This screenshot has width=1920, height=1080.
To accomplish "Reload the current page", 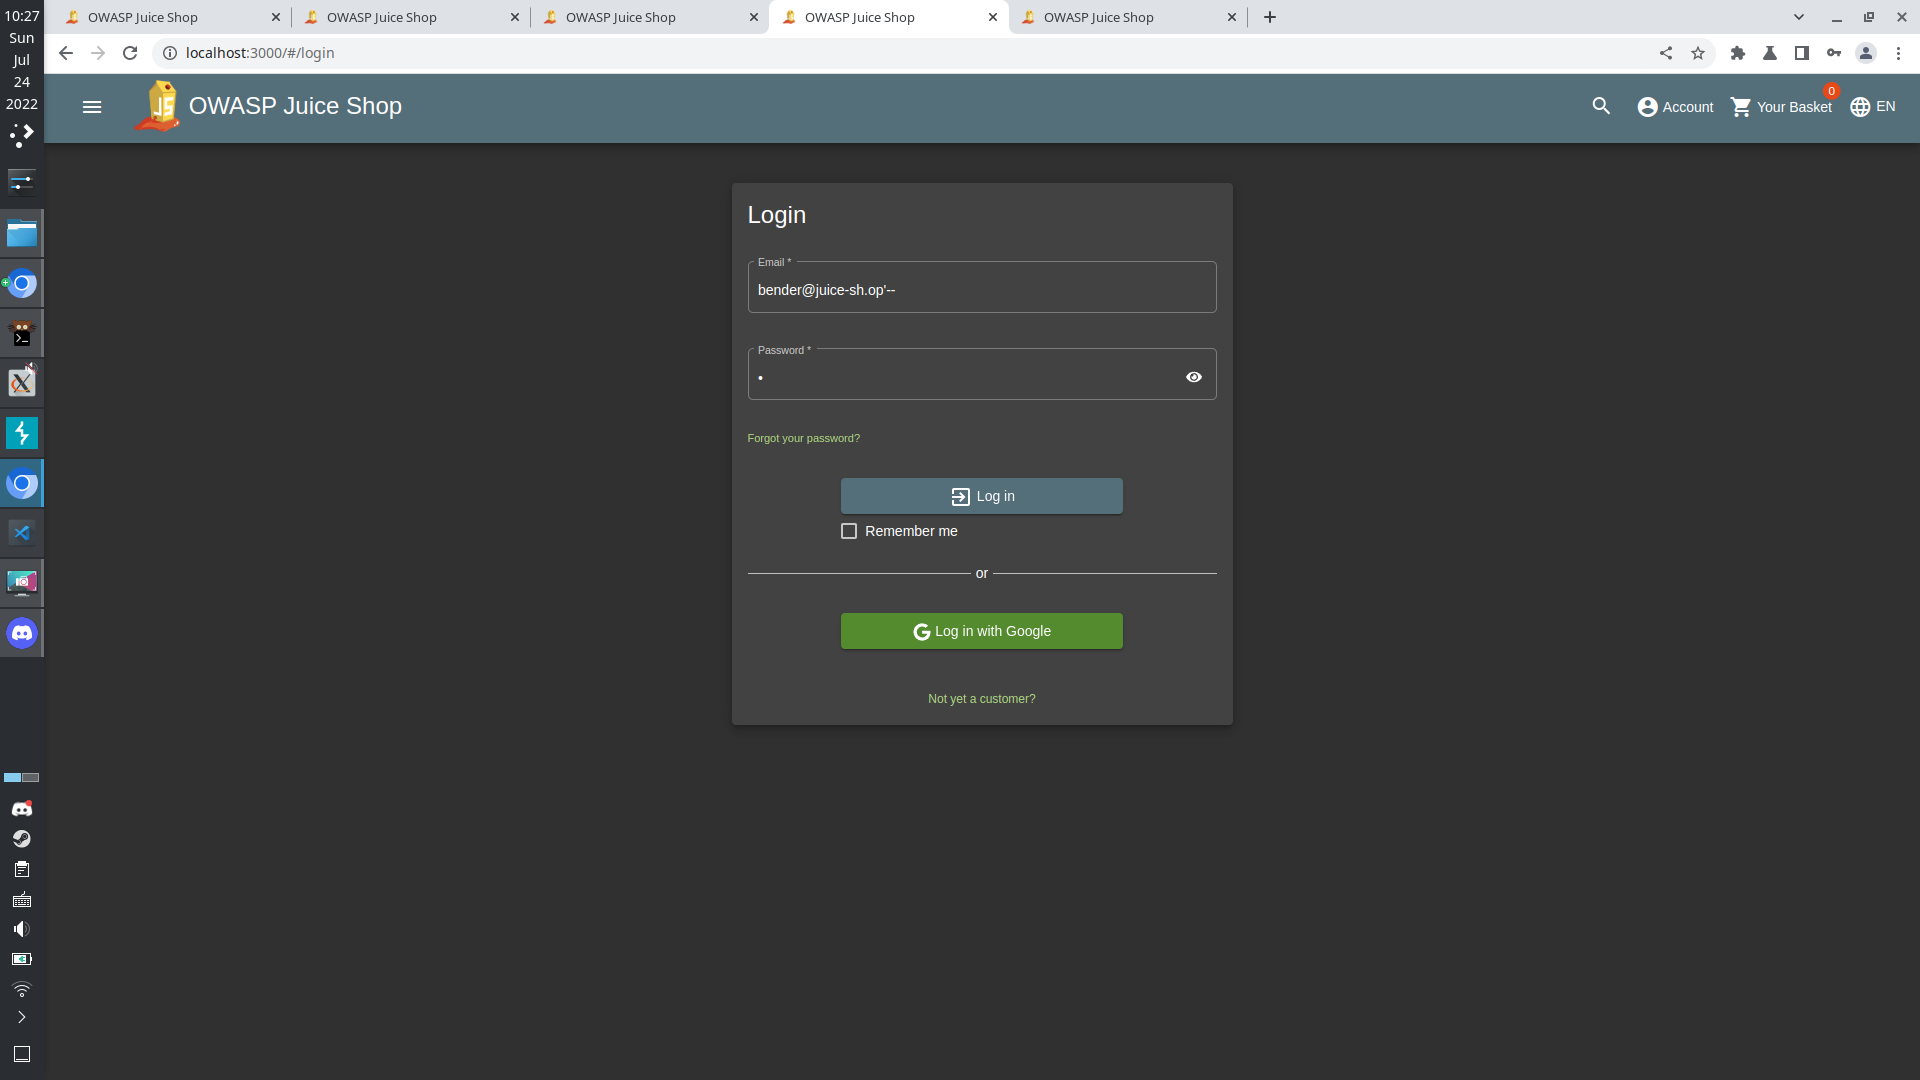I will pos(130,53).
